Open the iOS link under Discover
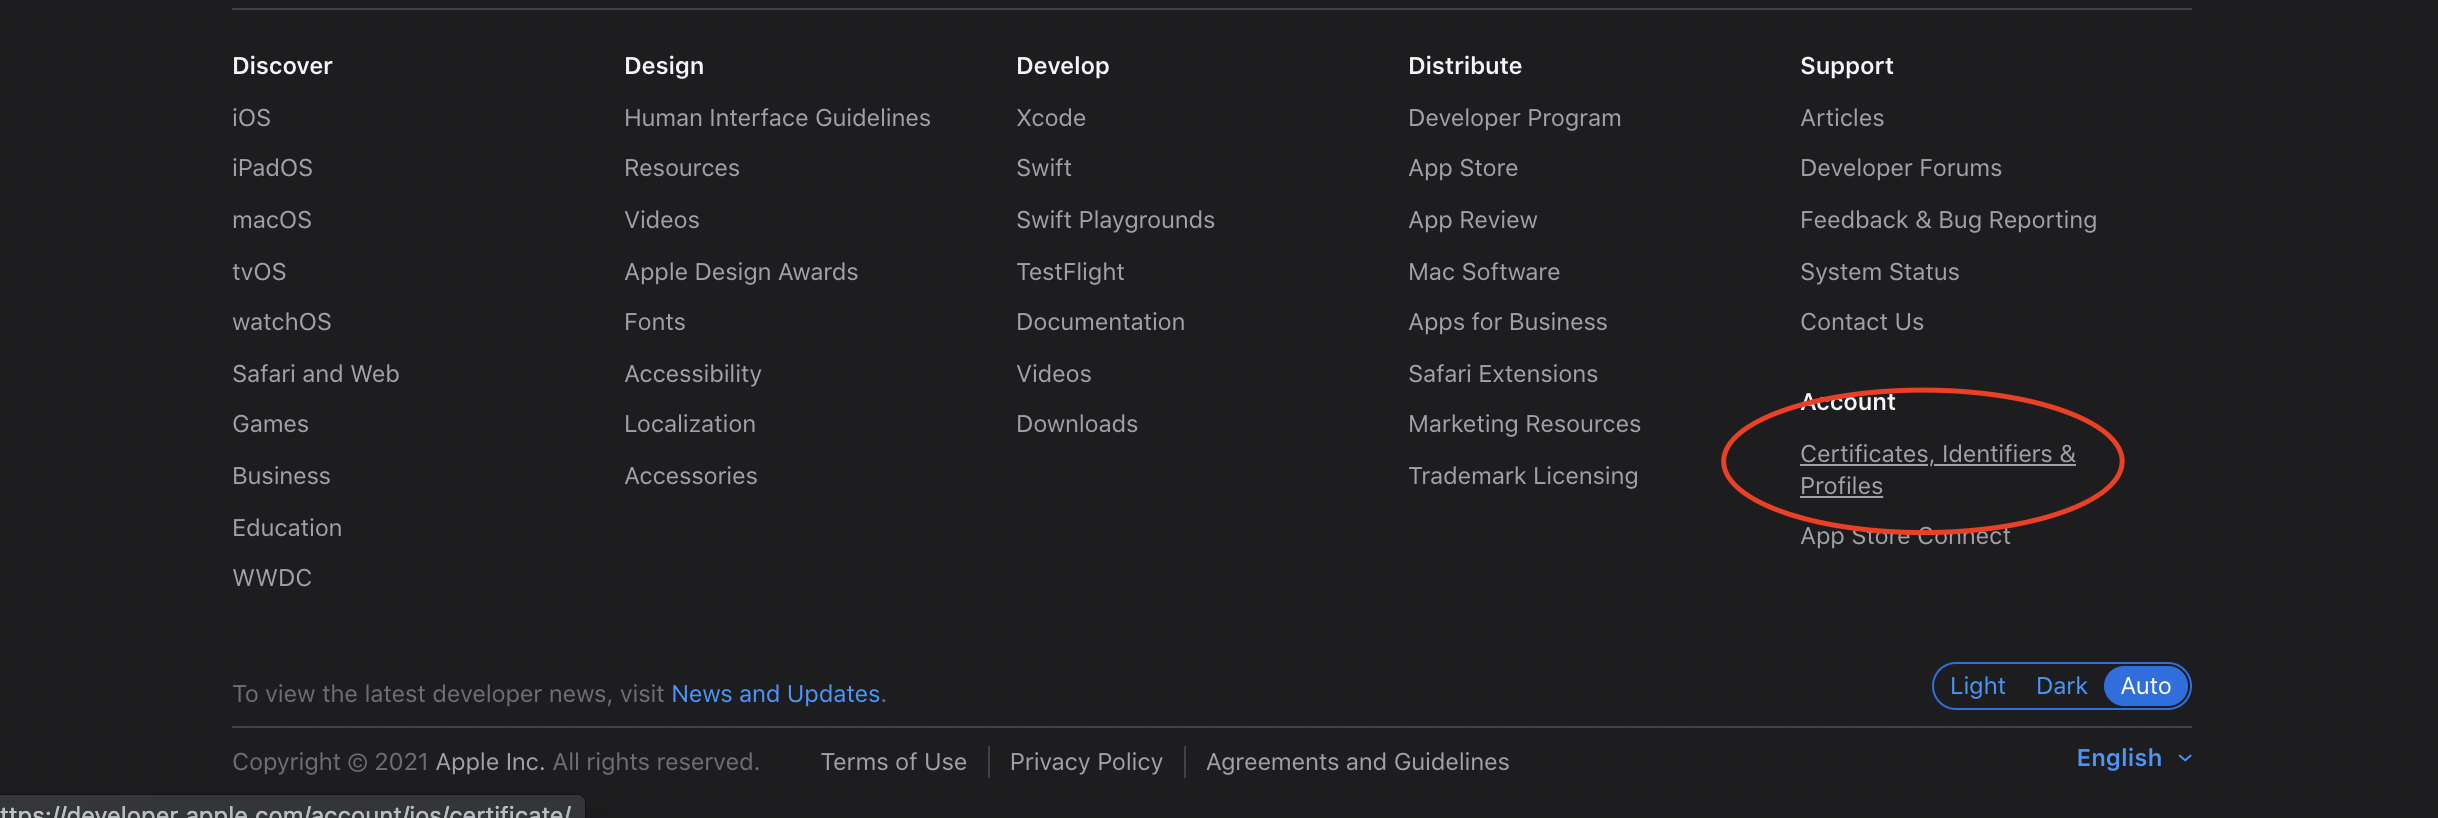Screen dimensions: 2438x818 [251, 118]
